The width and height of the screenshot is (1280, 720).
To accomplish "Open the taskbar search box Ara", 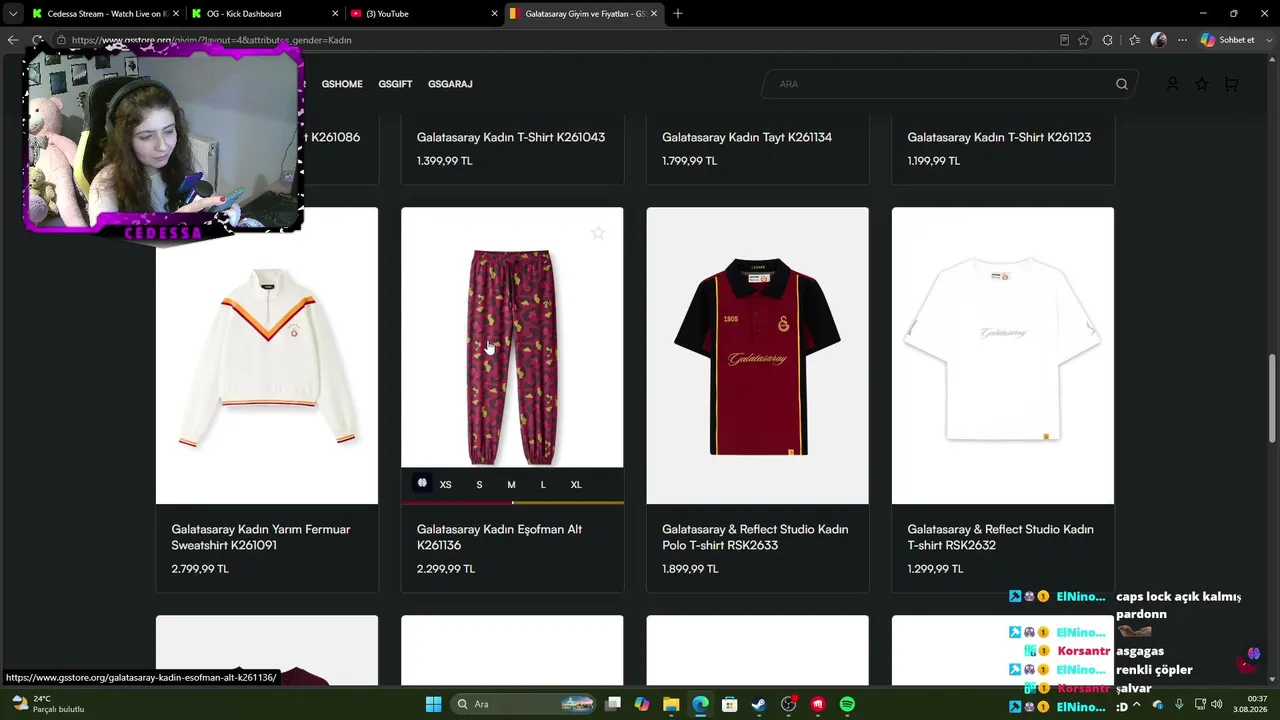I will (525, 704).
